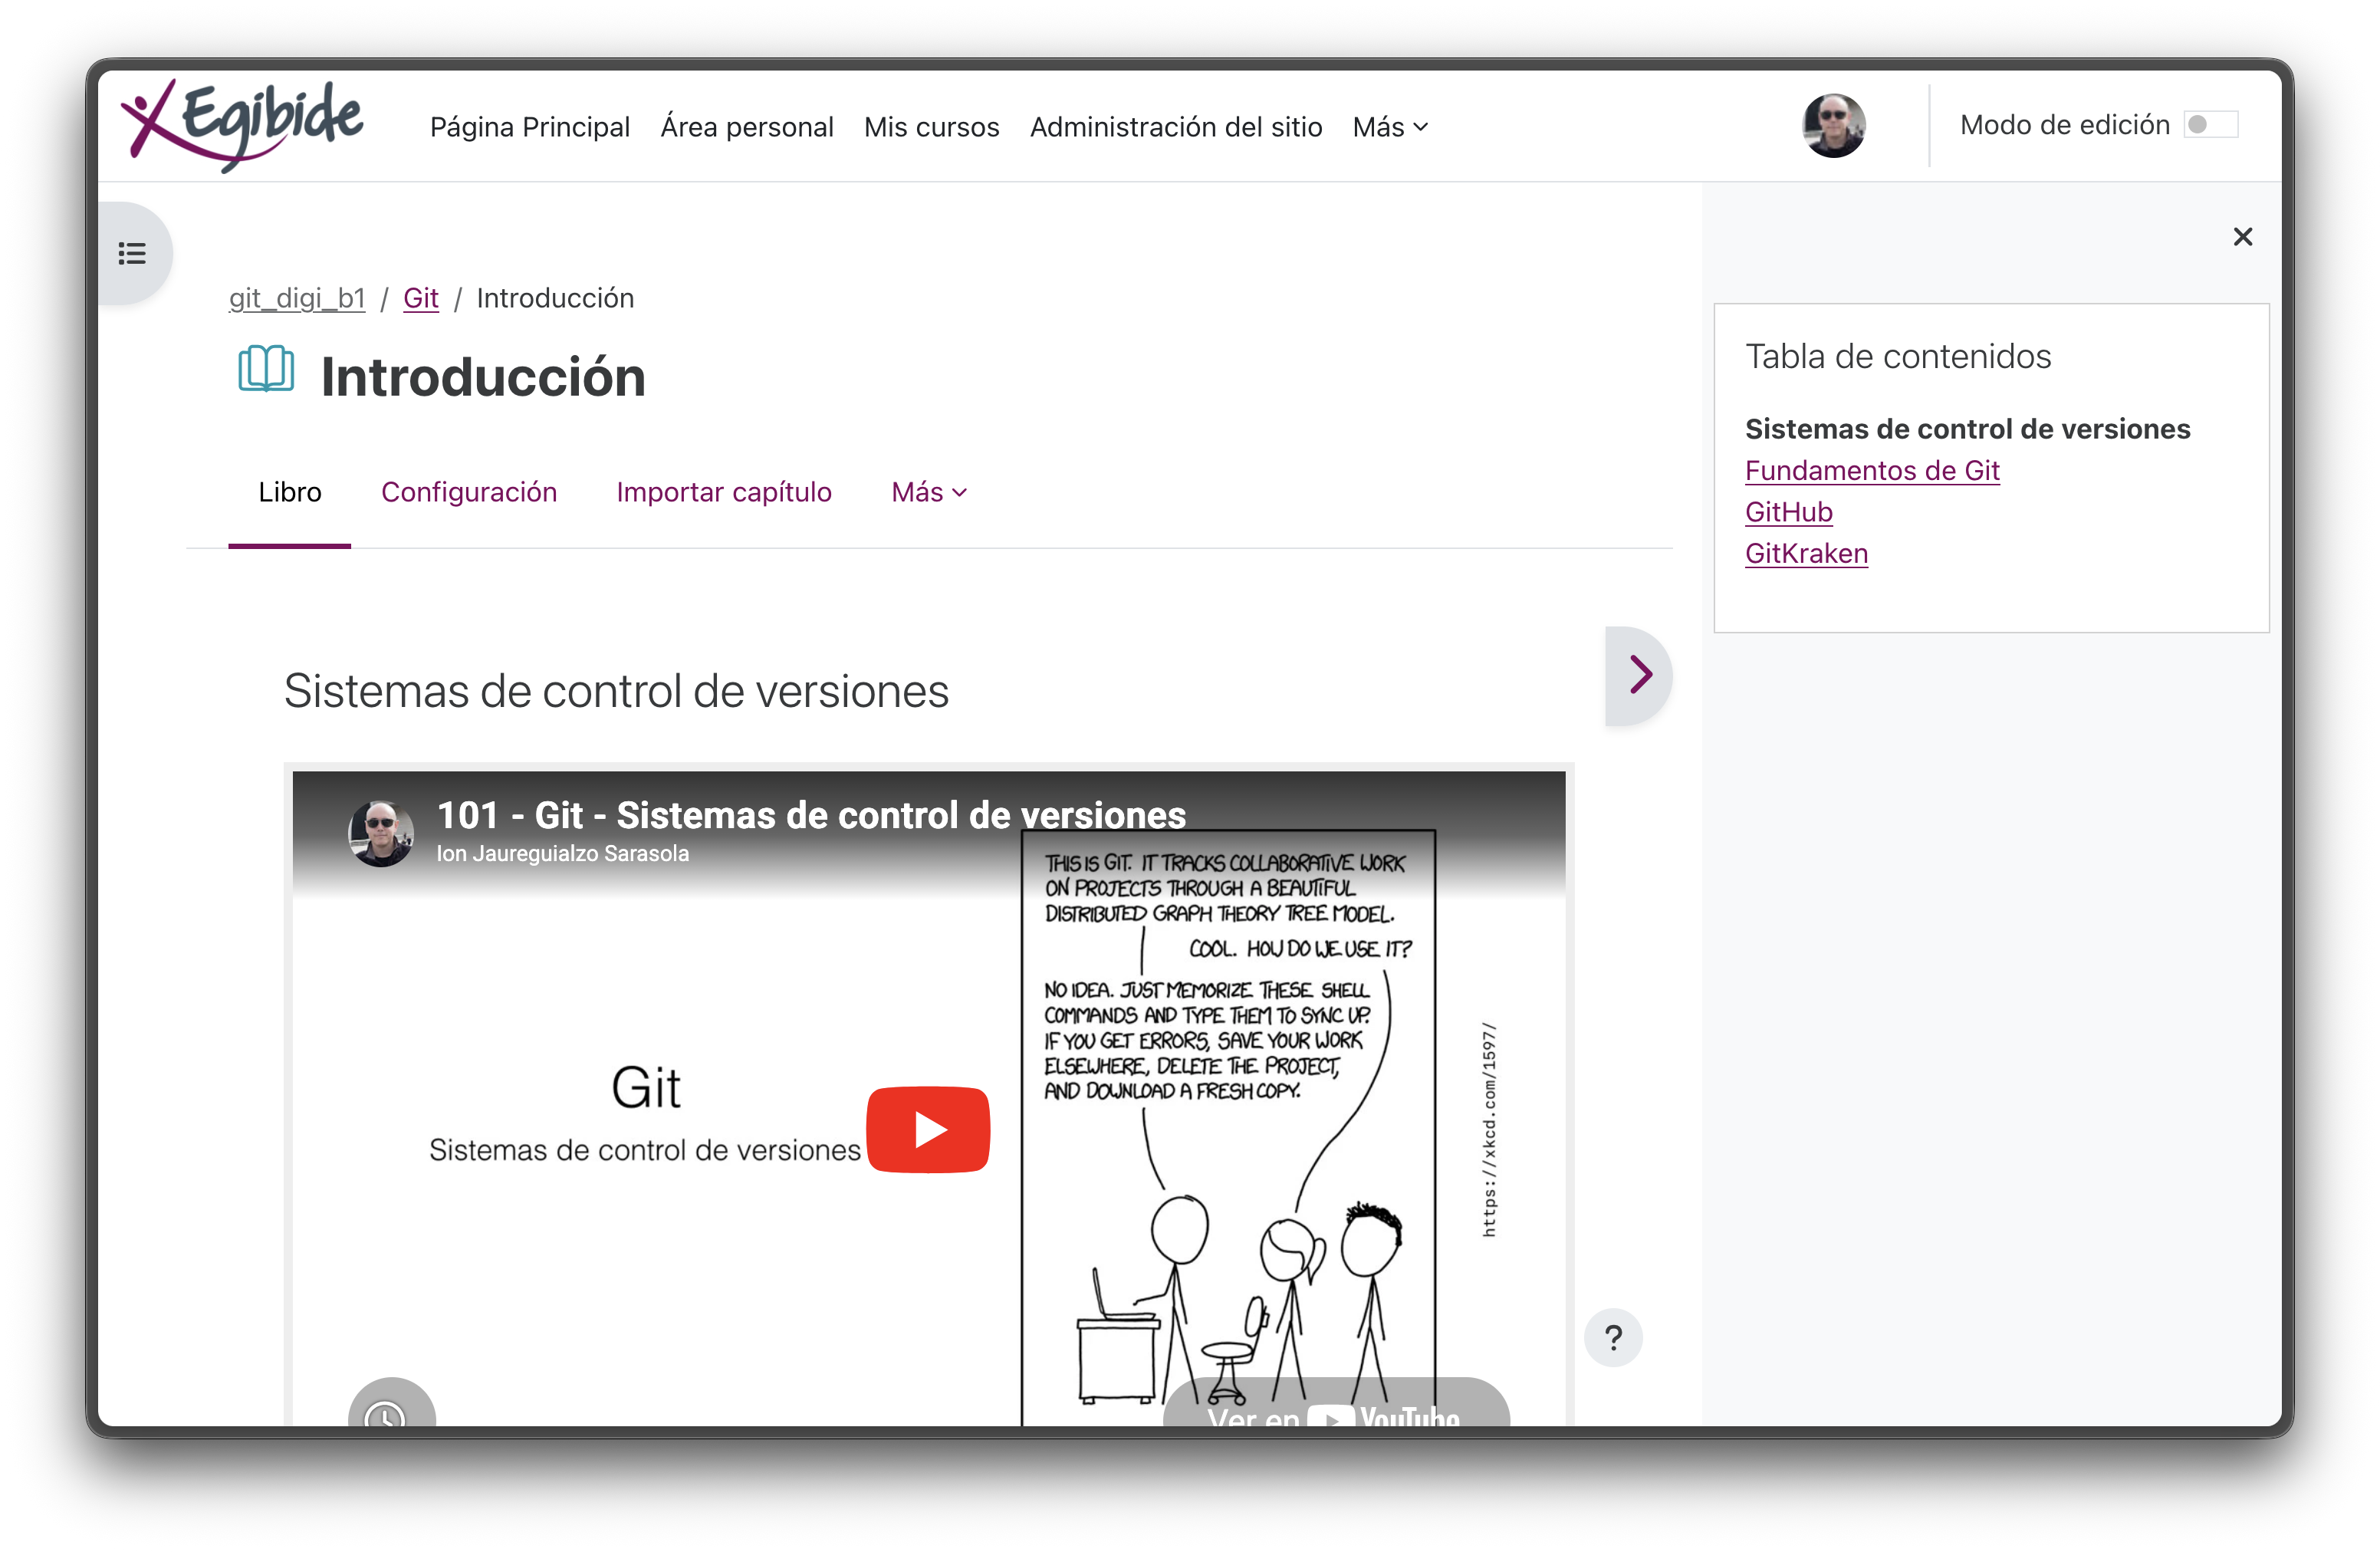Open Mis cursos
Viewport: 2380px width, 1552px height.
932,127
